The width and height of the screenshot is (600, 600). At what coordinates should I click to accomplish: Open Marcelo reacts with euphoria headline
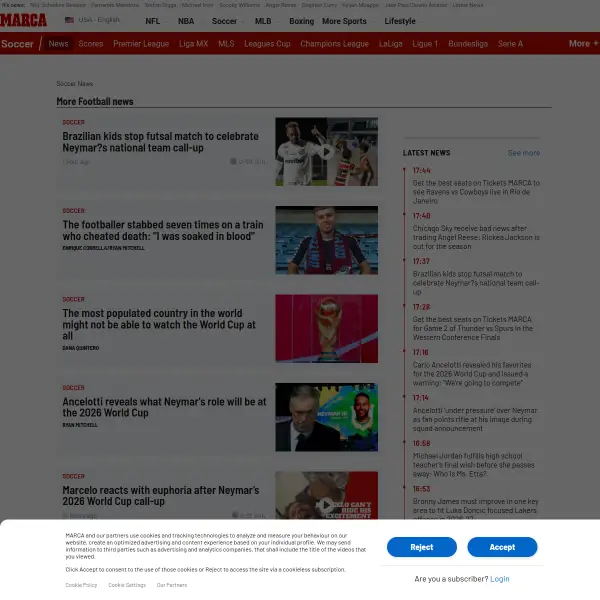pyautogui.click(x=161, y=496)
